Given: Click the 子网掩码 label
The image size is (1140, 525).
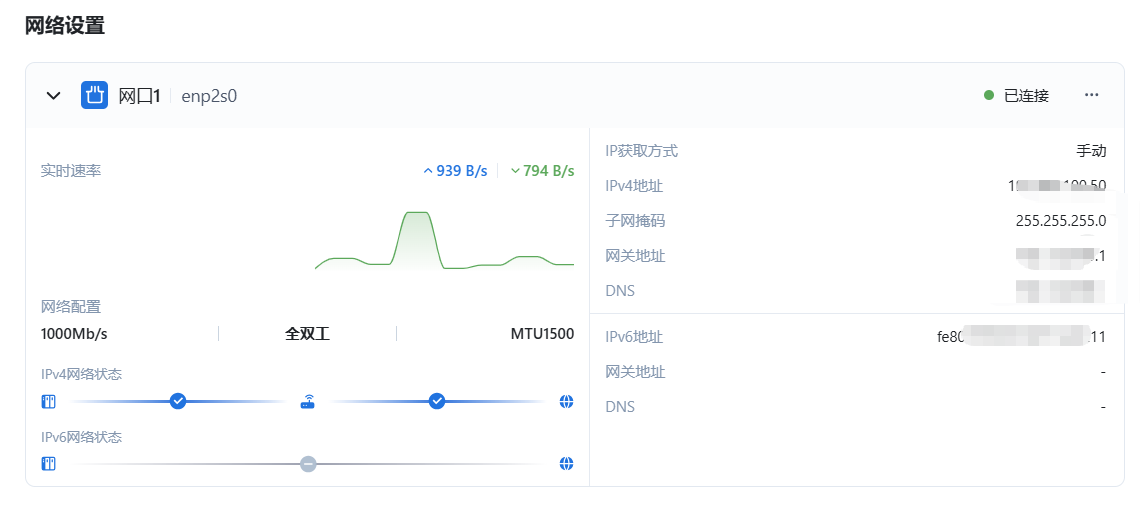Looking at the screenshot, I should (x=635, y=221).
